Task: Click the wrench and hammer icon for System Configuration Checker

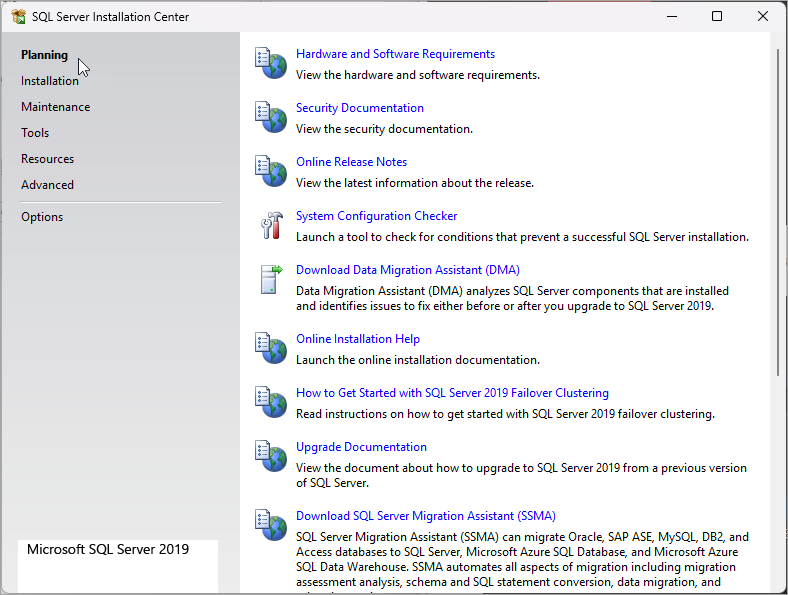Action: (271, 225)
